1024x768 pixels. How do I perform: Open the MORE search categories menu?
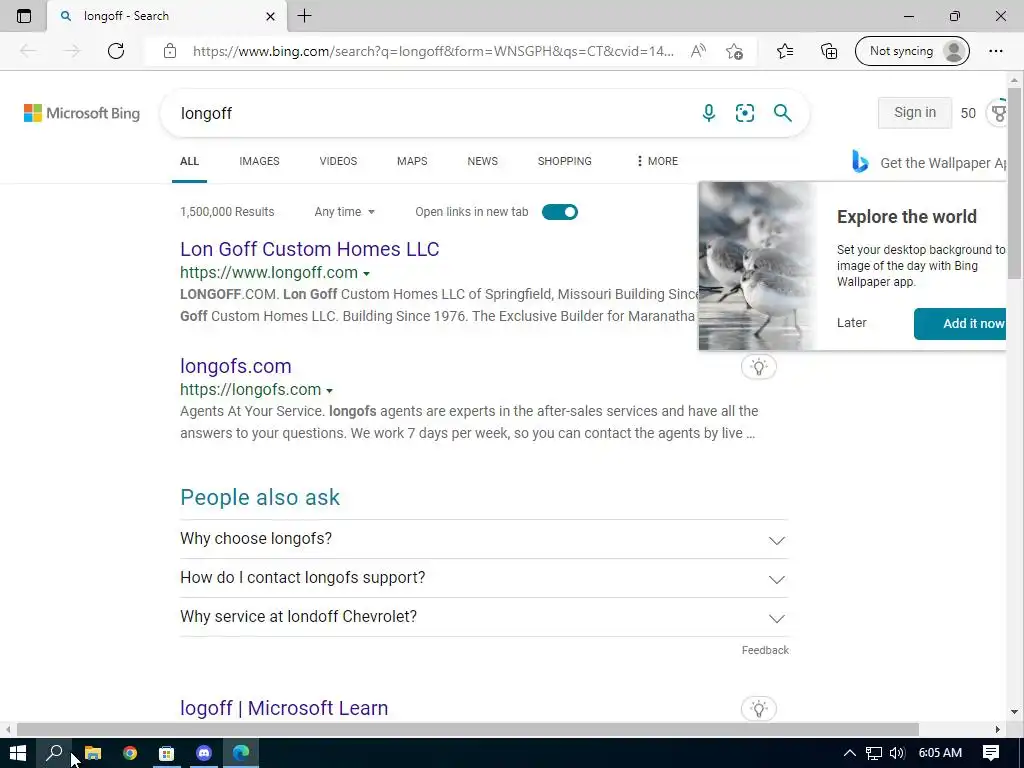tap(657, 161)
